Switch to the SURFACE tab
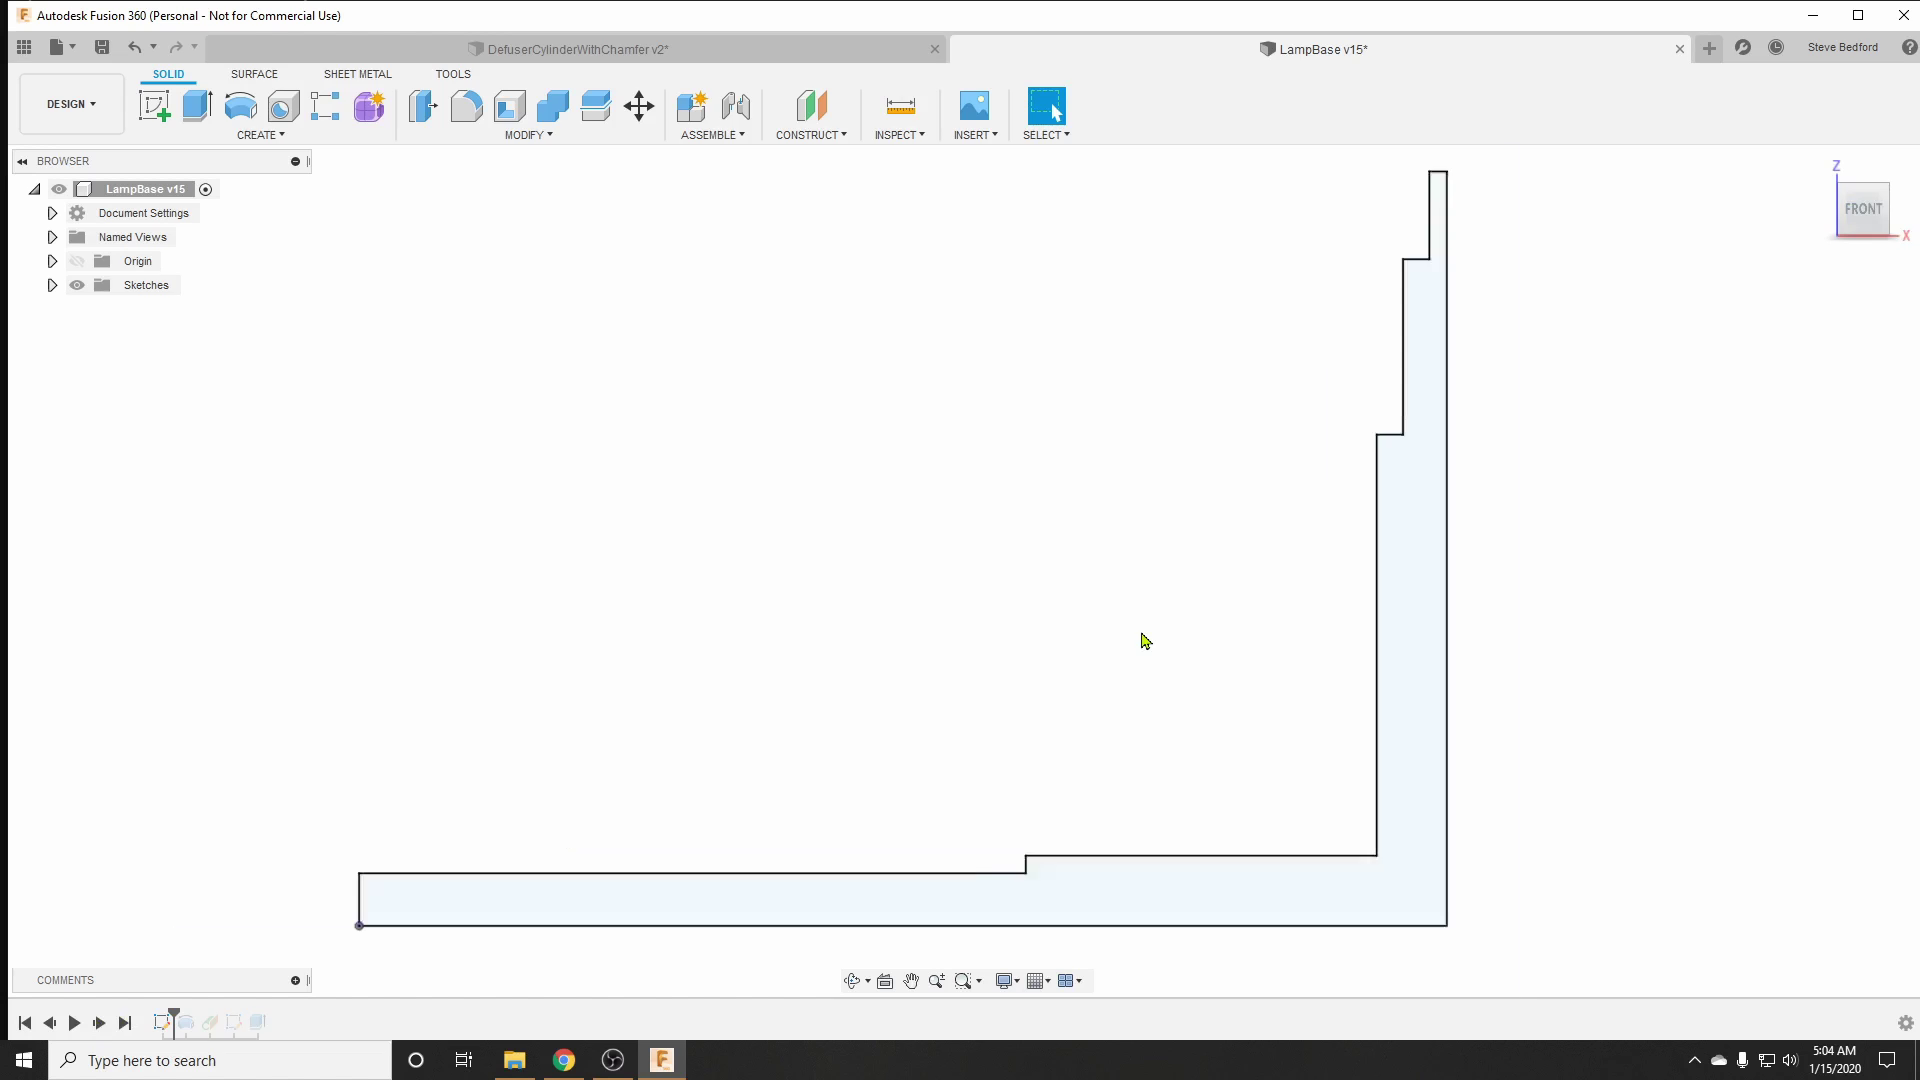Viewport: 1920px width, 1080px height. [x=255, y=73]
